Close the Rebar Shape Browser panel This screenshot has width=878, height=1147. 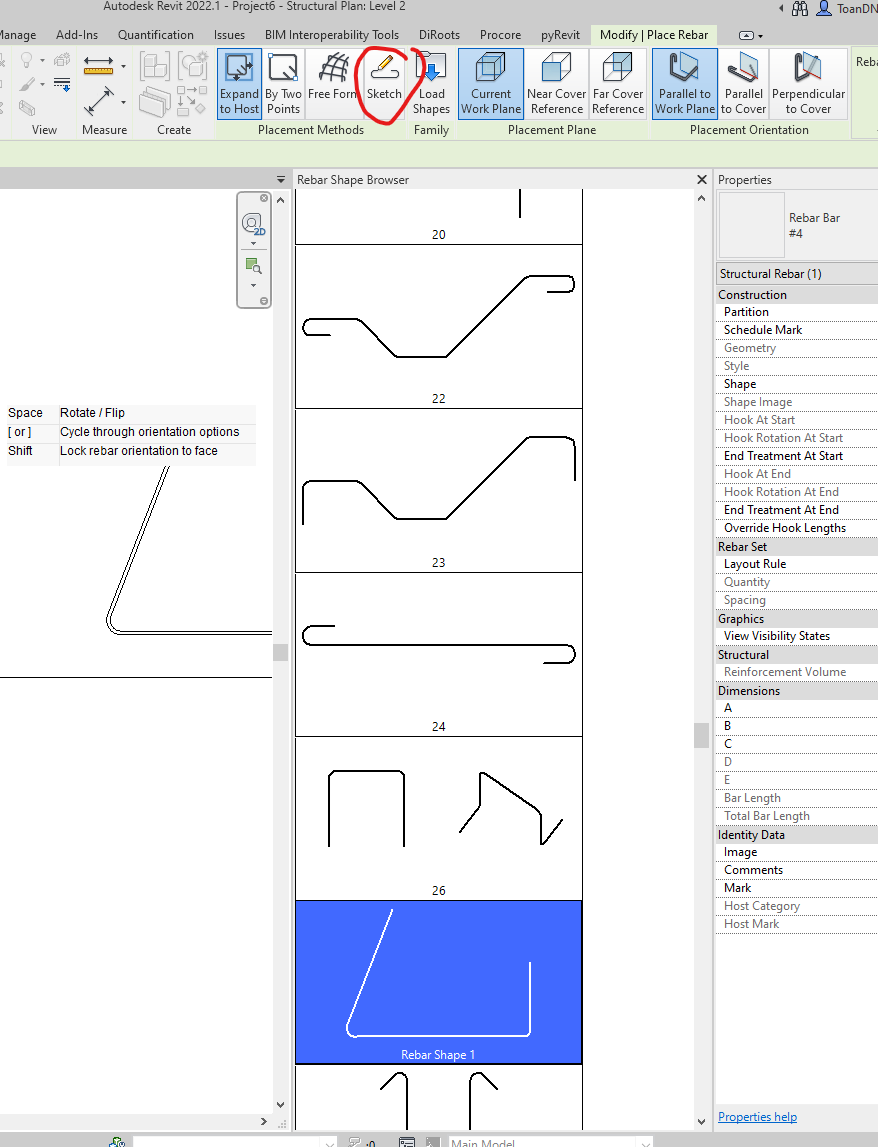(x=702, y=179)
